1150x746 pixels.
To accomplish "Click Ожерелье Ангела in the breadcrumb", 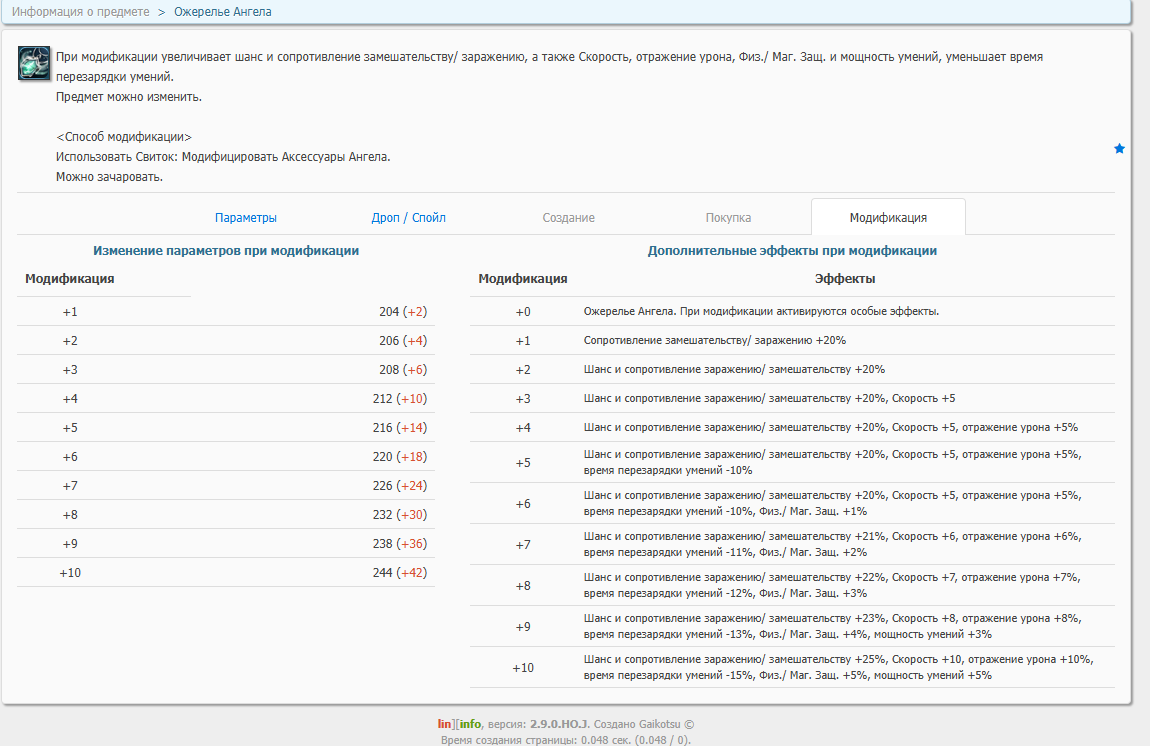I will click(222, 12).
